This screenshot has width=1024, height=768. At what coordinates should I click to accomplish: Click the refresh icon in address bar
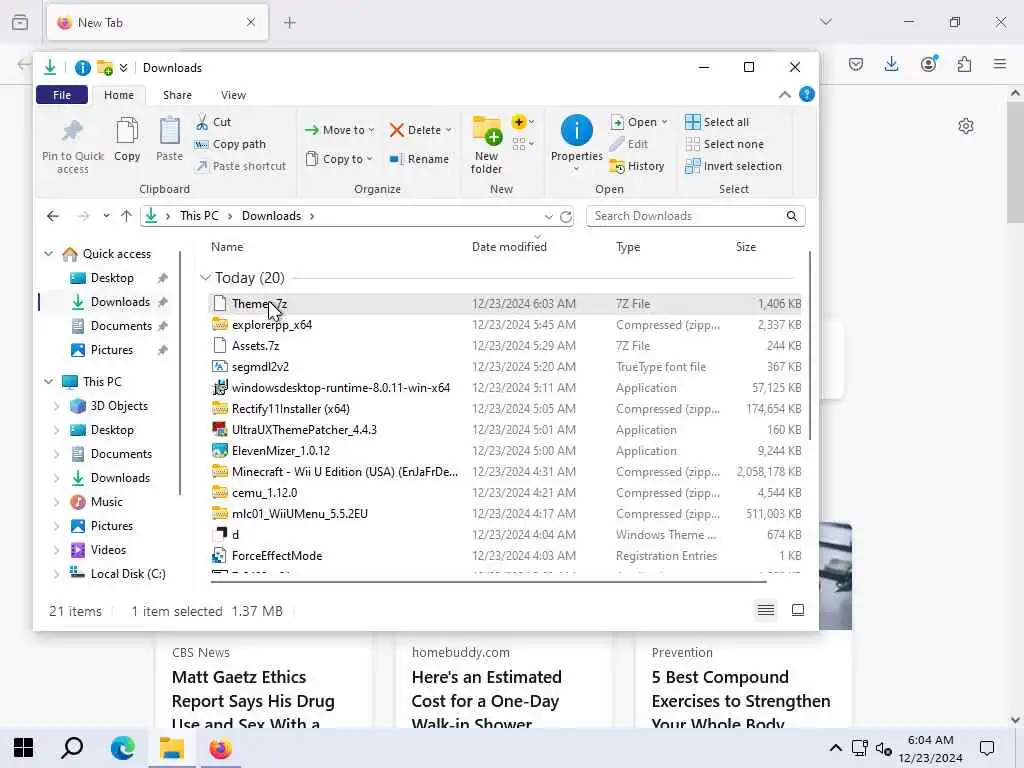[x=566, y=216]
